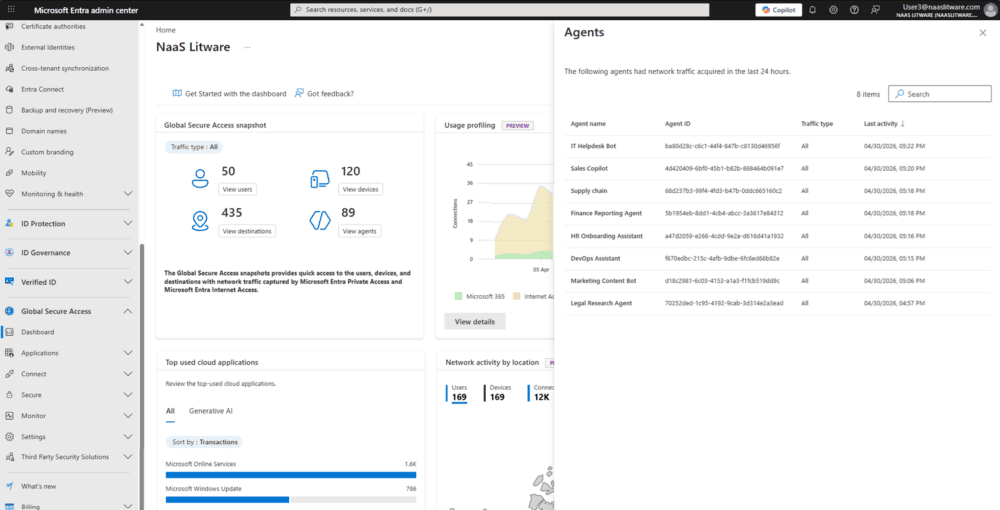Image resolution: width=1000 pixels, height=510 pixels.
Task: Click the Applications sidebar icon
Action: pos(9,353)
